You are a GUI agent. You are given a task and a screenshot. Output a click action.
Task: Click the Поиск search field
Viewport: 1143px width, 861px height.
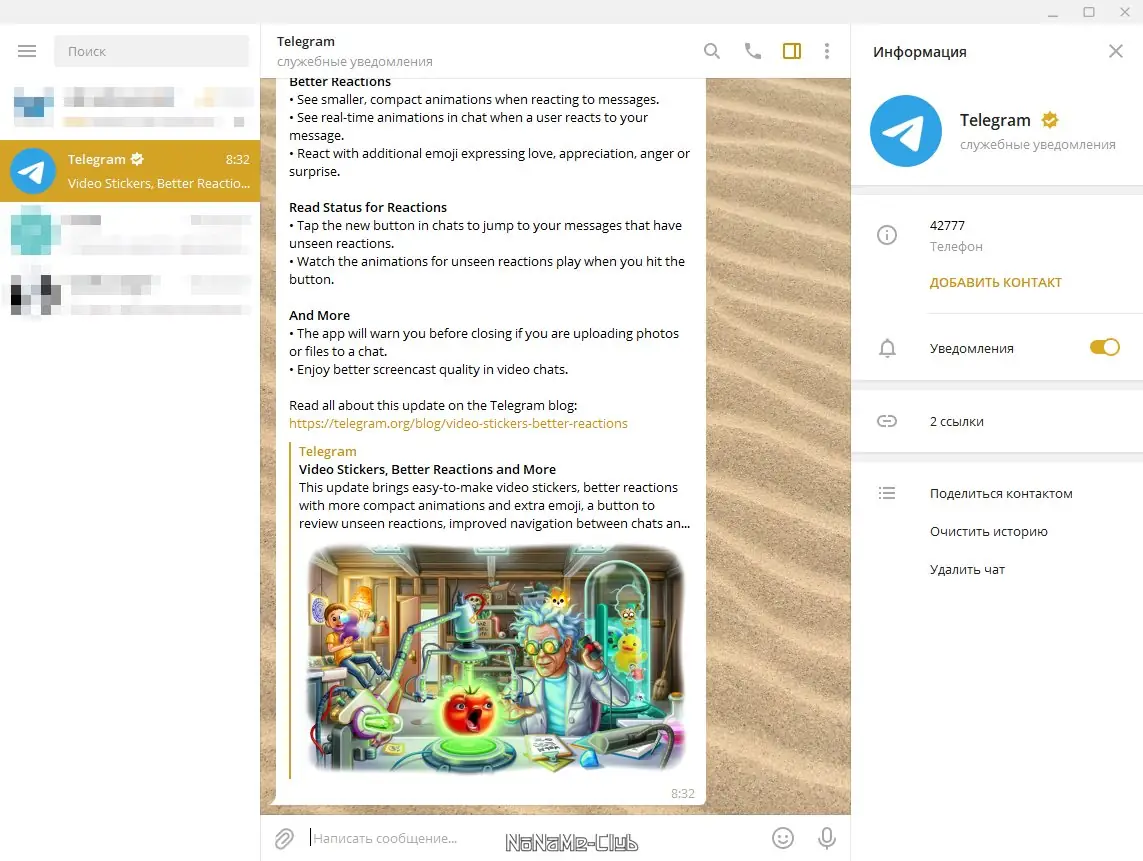[152, 51]
